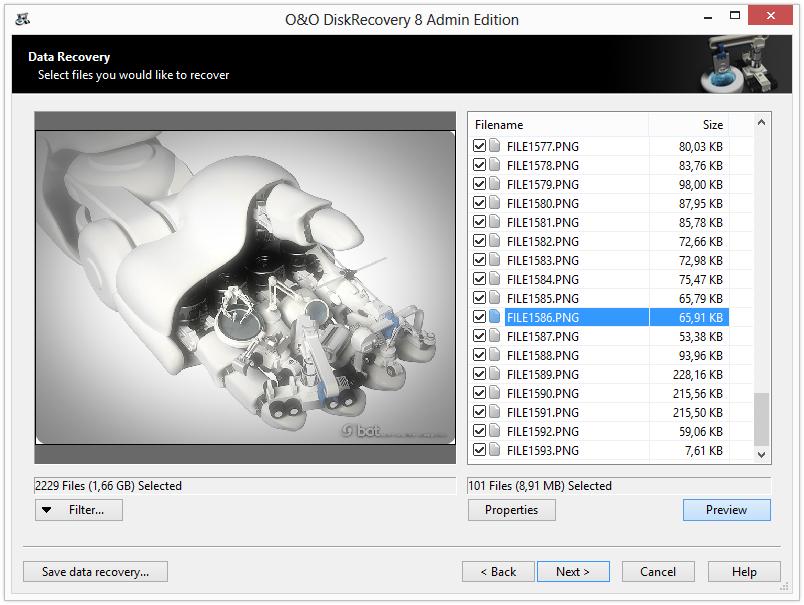Select file name FILE1578.PNG
Image resolution: width=804 pixels, height=605 pixels.
[x=542, y=166]
